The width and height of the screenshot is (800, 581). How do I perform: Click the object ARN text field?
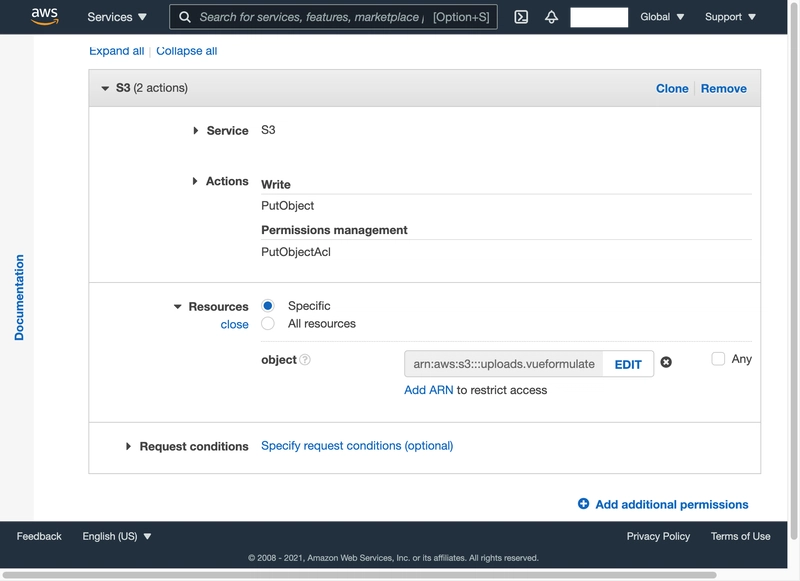click(504, 364)
